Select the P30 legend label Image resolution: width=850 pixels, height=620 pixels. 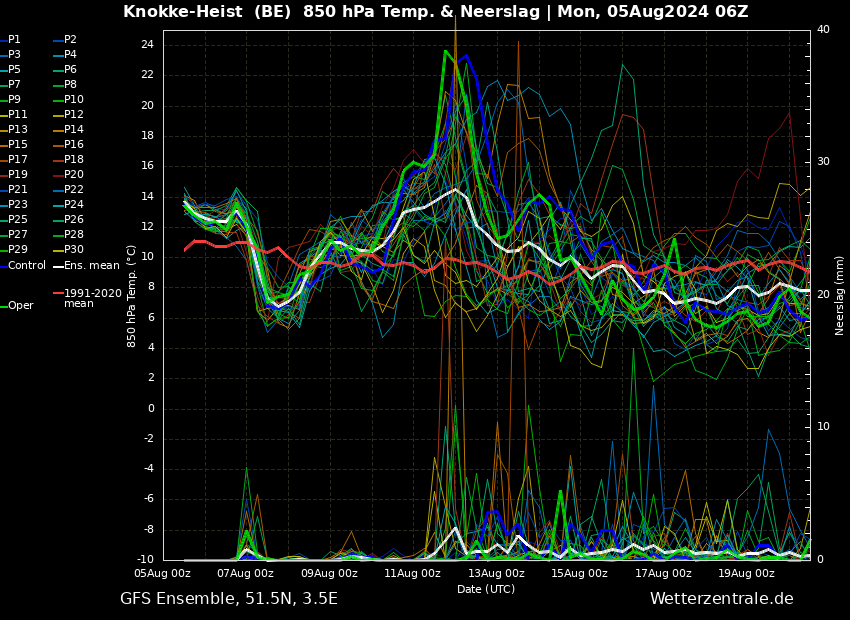(73, 250)
